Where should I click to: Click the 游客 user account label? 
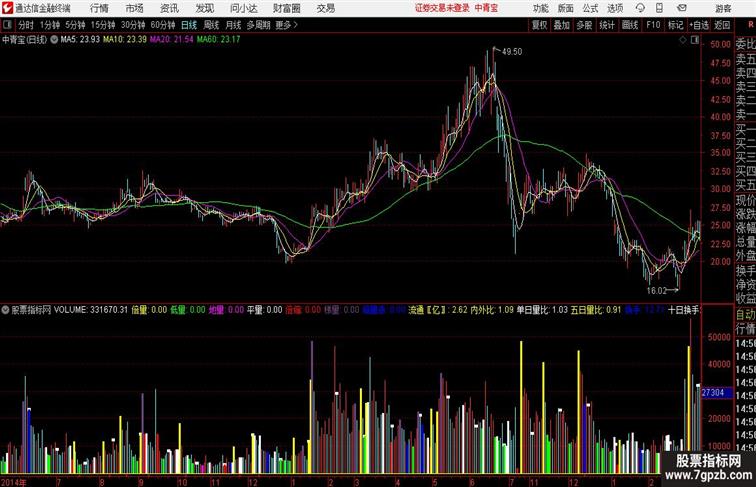click(x=723, y=9)
